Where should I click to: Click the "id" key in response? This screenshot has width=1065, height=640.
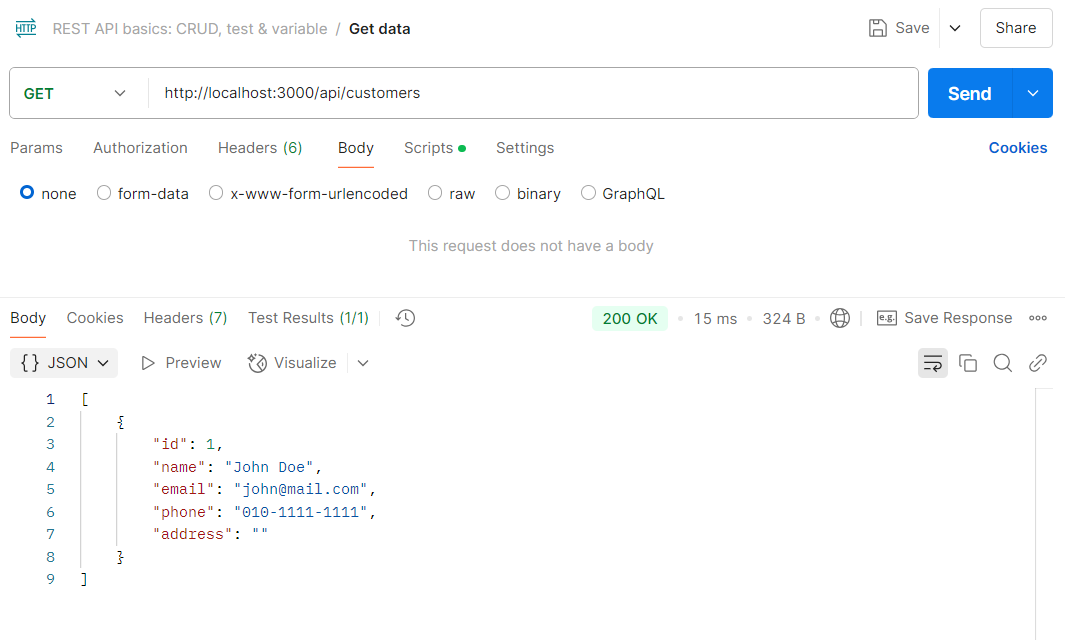[x=170, y=444]
